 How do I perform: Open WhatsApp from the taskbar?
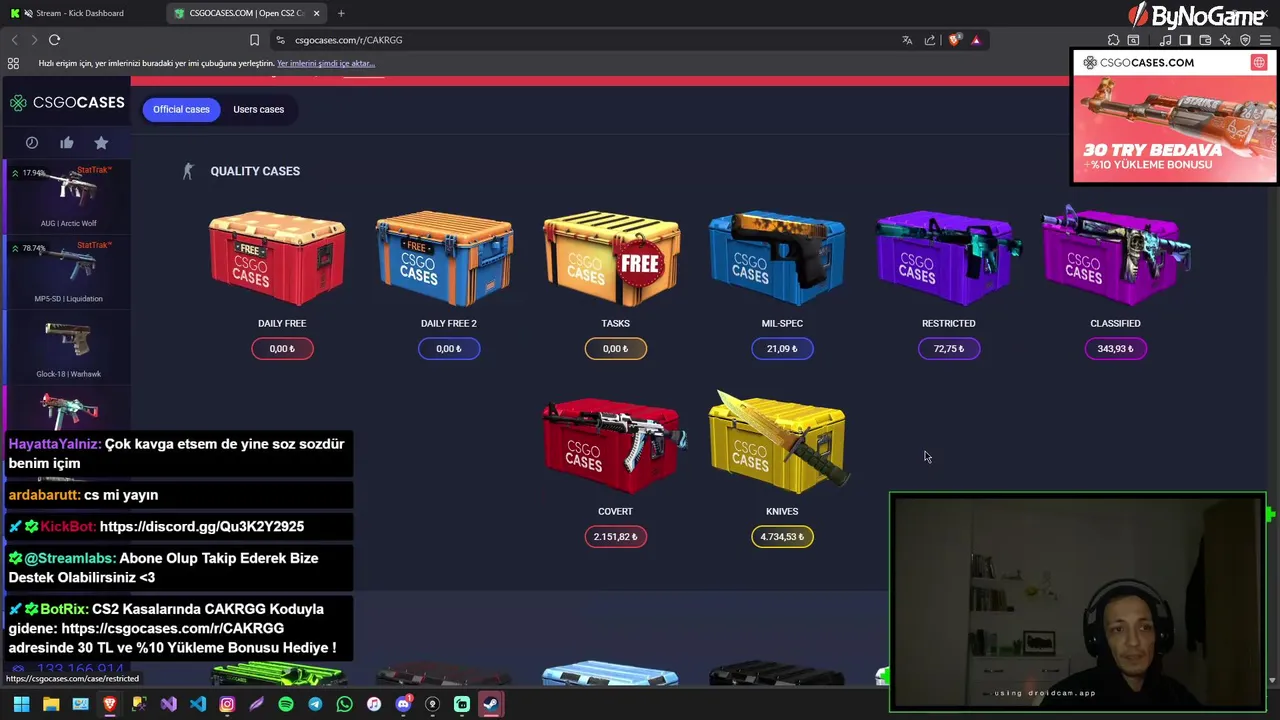344,704
